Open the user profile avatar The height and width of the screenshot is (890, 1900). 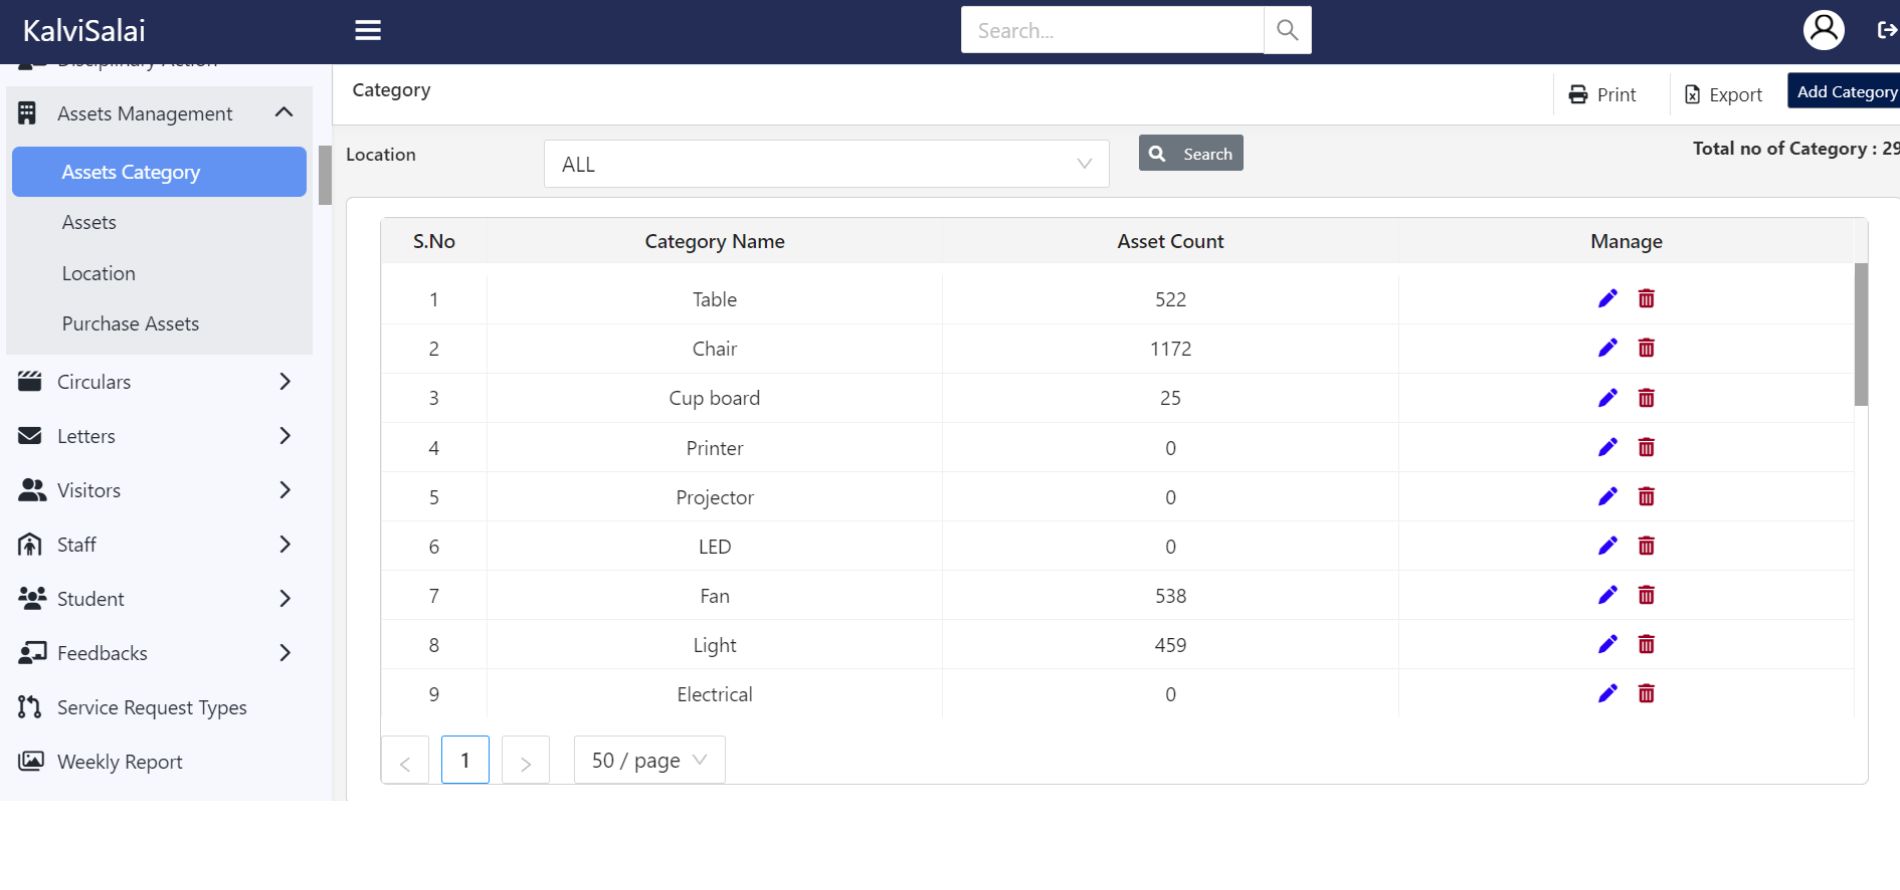(x=1823, y=30)
